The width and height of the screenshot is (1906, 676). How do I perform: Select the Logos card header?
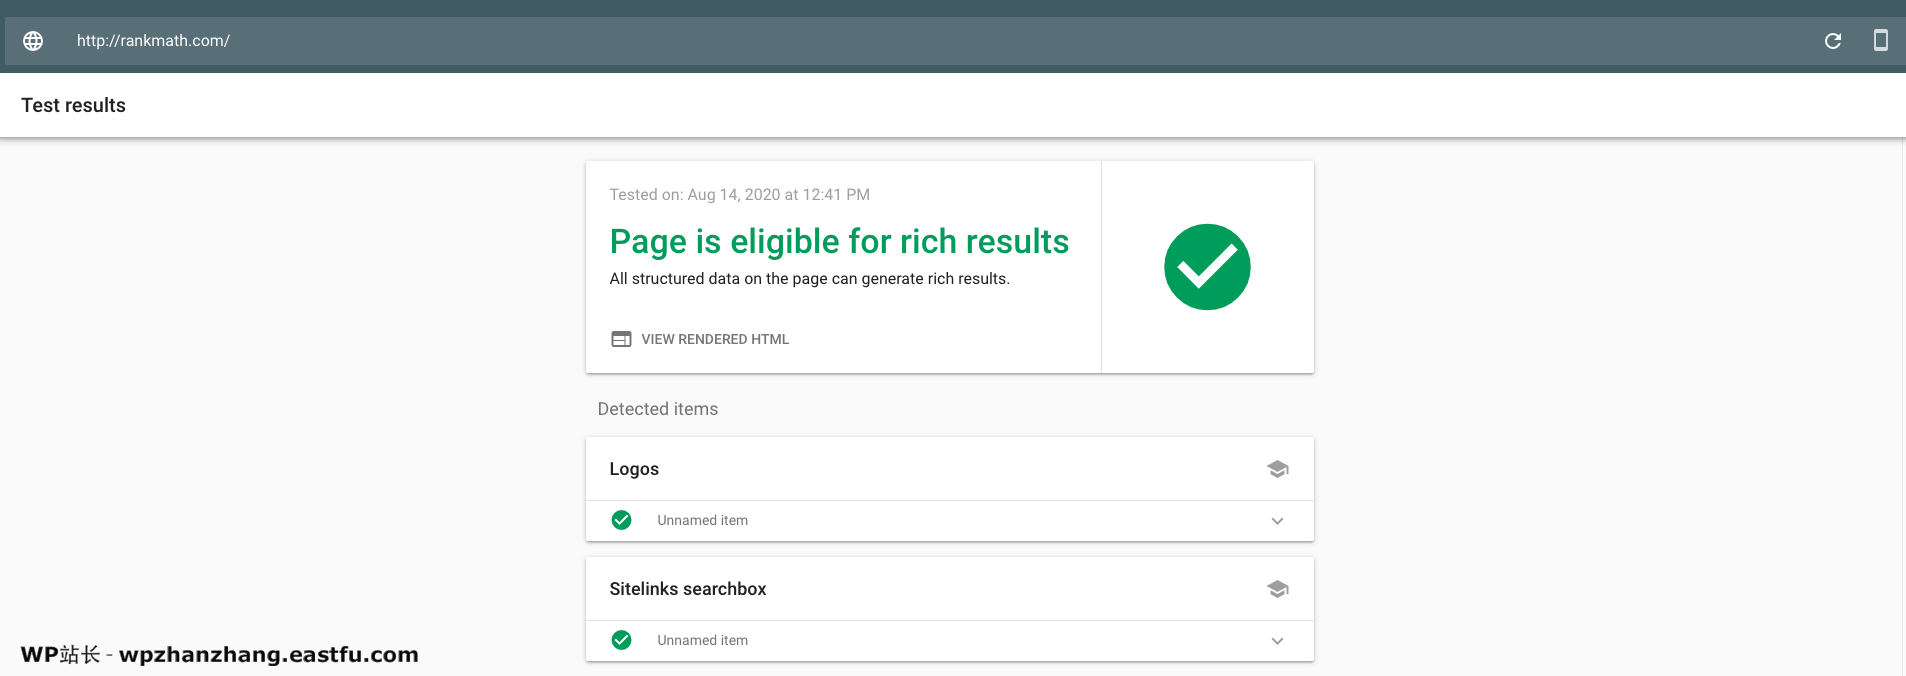coord(634,468)
